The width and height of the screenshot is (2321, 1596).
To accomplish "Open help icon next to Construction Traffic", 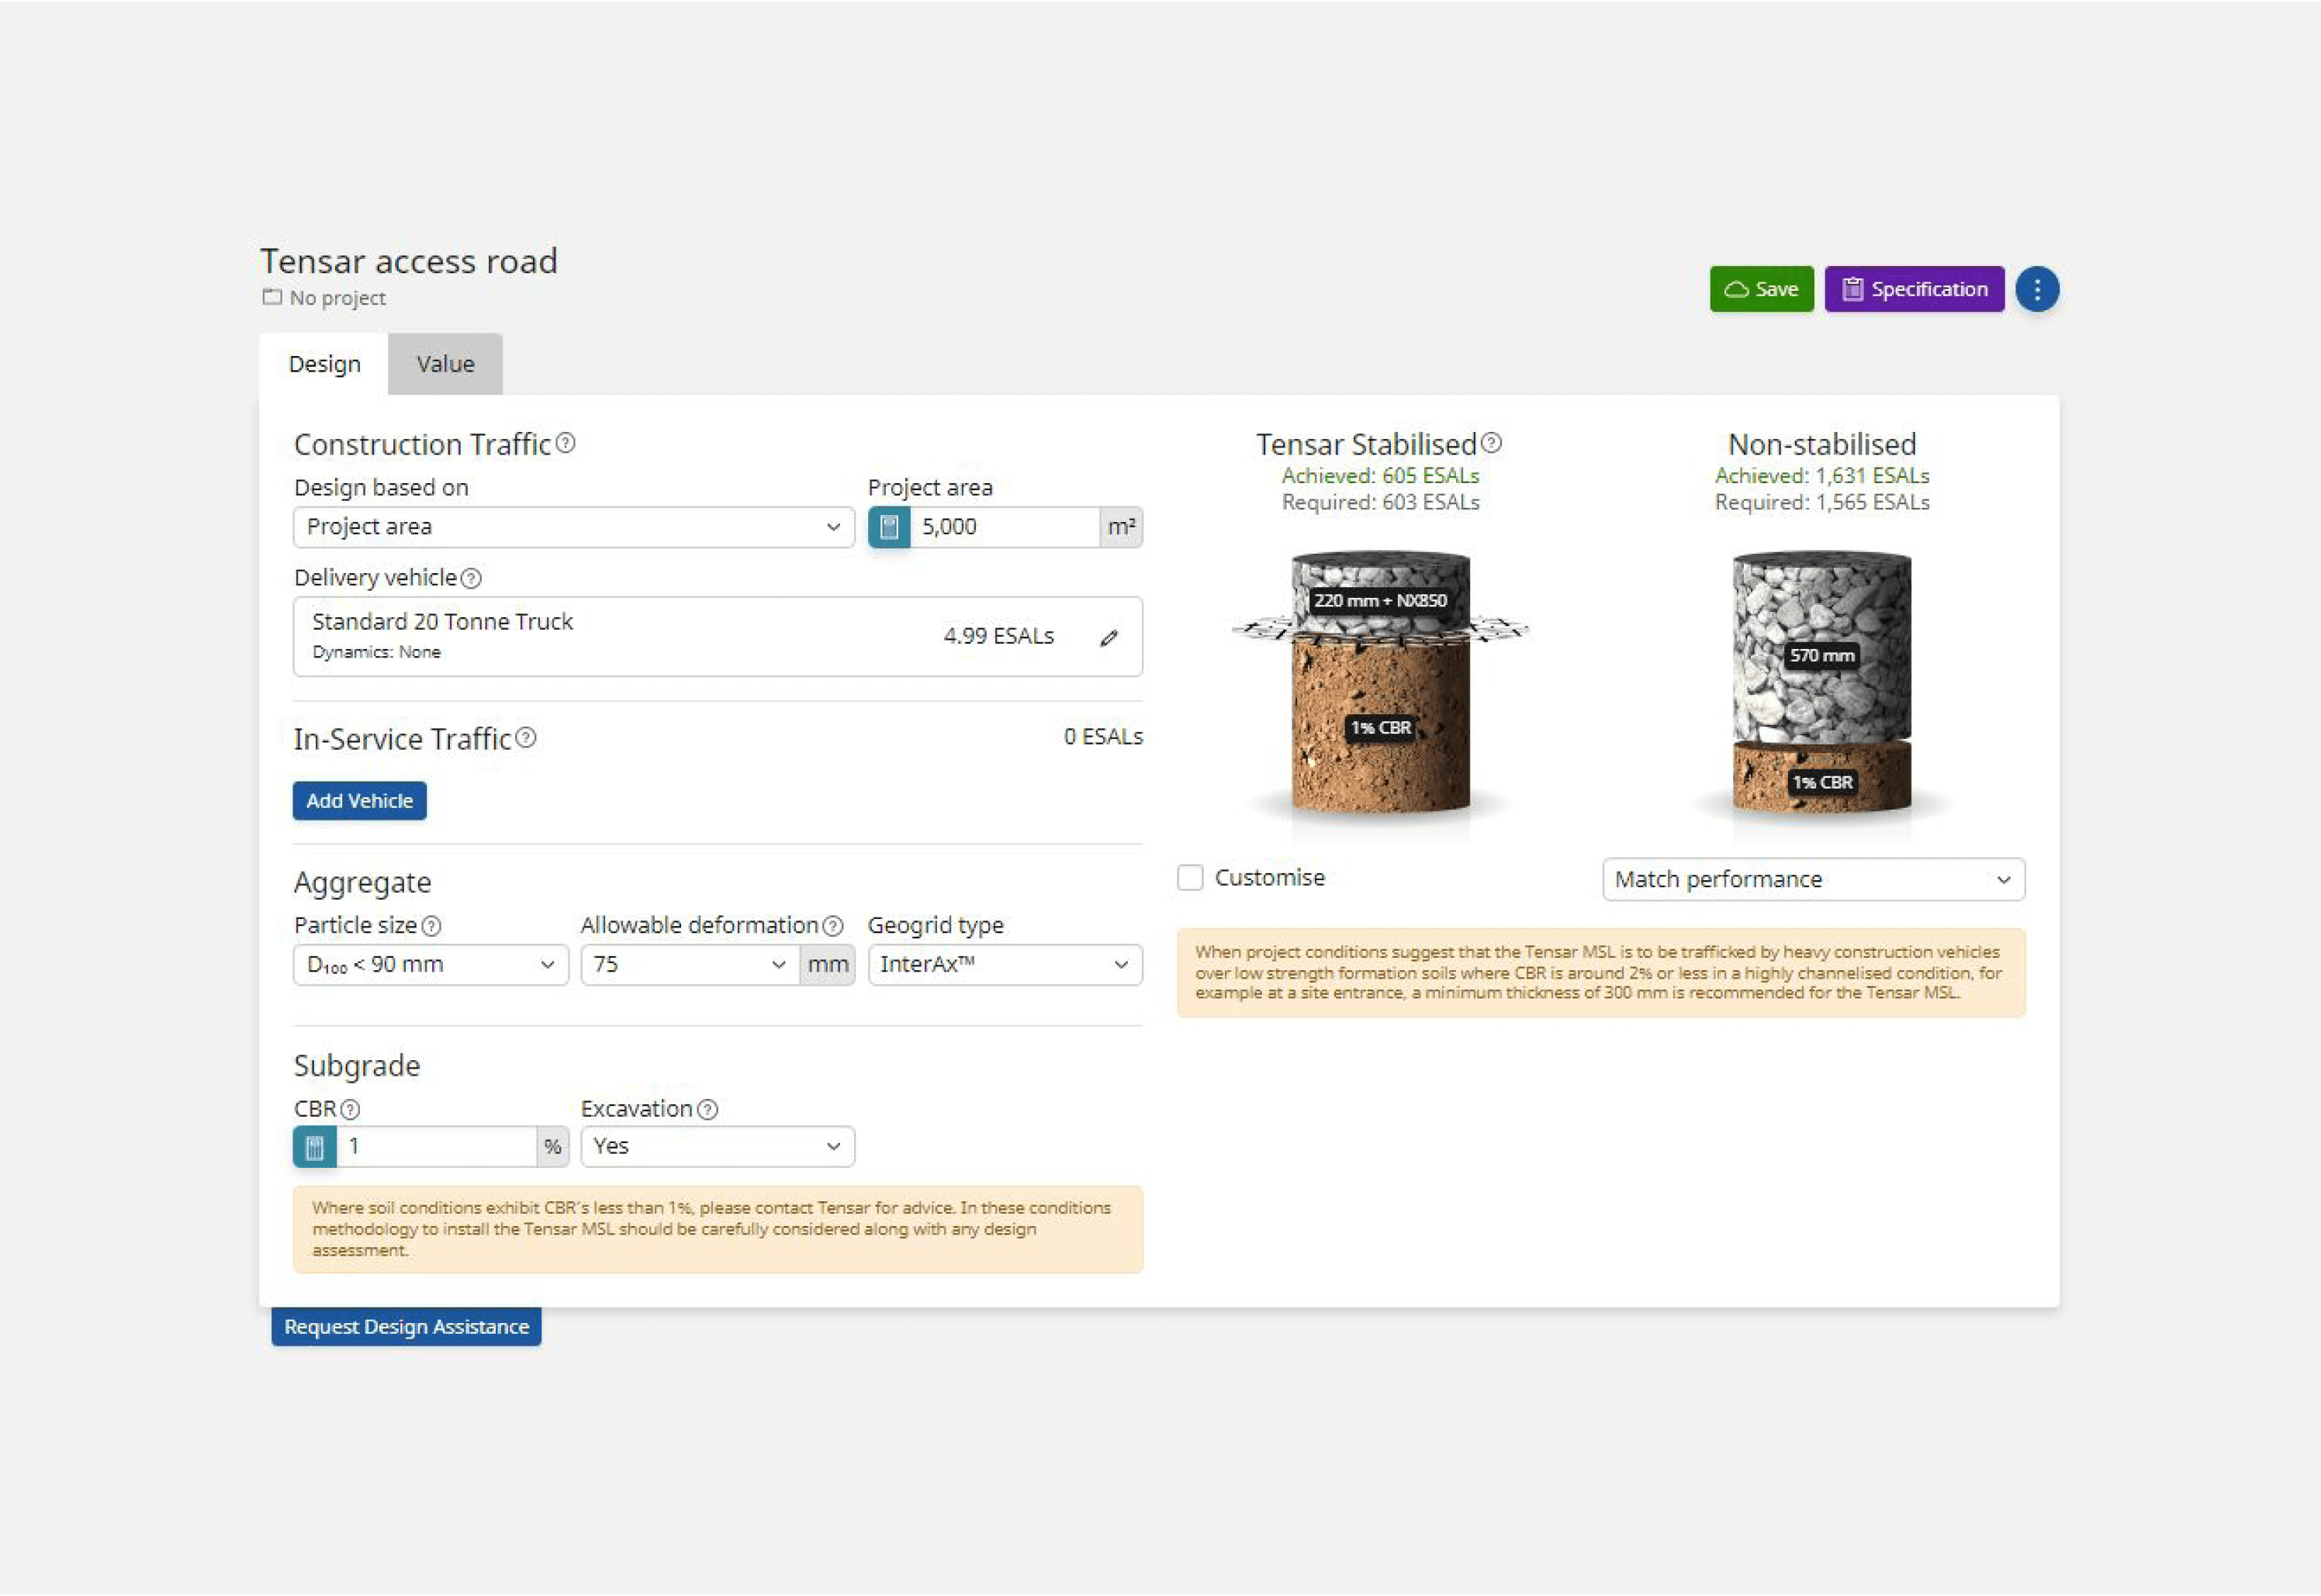I will point(565,443).
